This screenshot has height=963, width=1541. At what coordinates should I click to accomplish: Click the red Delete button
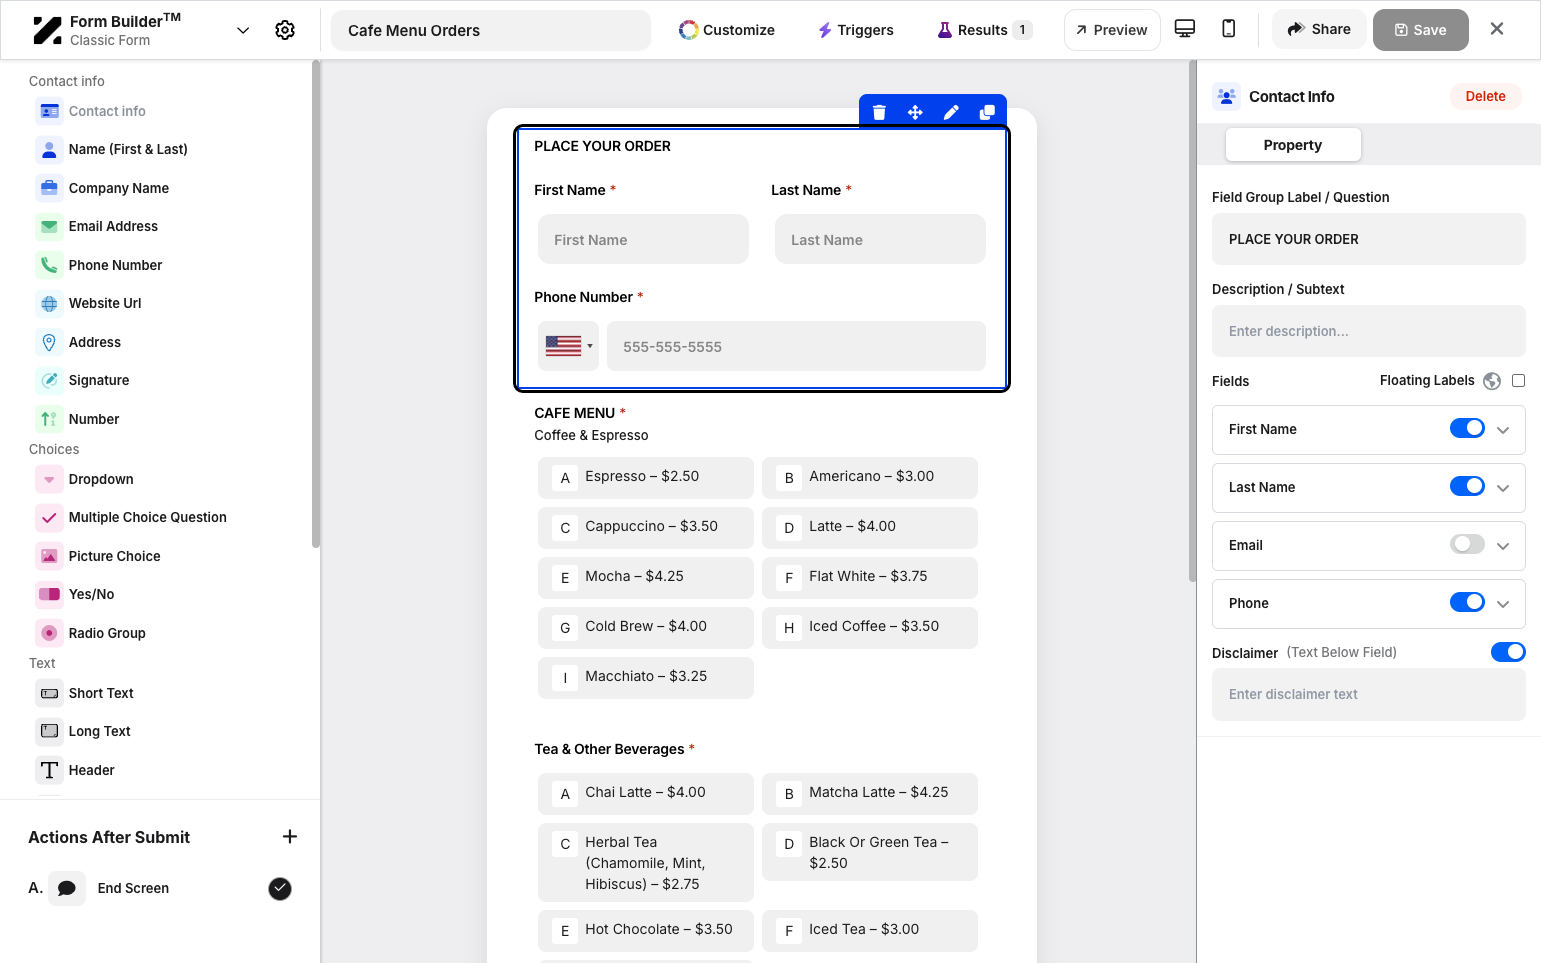coord(1485,96)
